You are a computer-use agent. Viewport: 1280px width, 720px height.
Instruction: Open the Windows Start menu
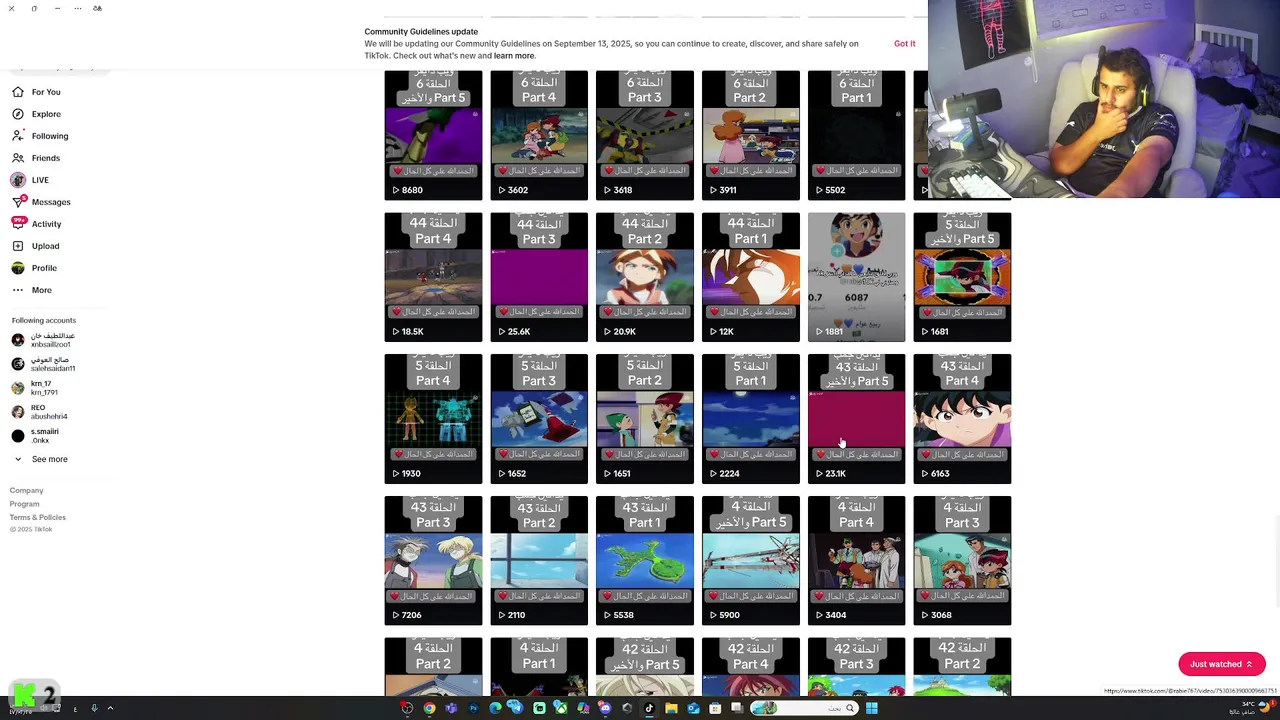click(872, 708)
